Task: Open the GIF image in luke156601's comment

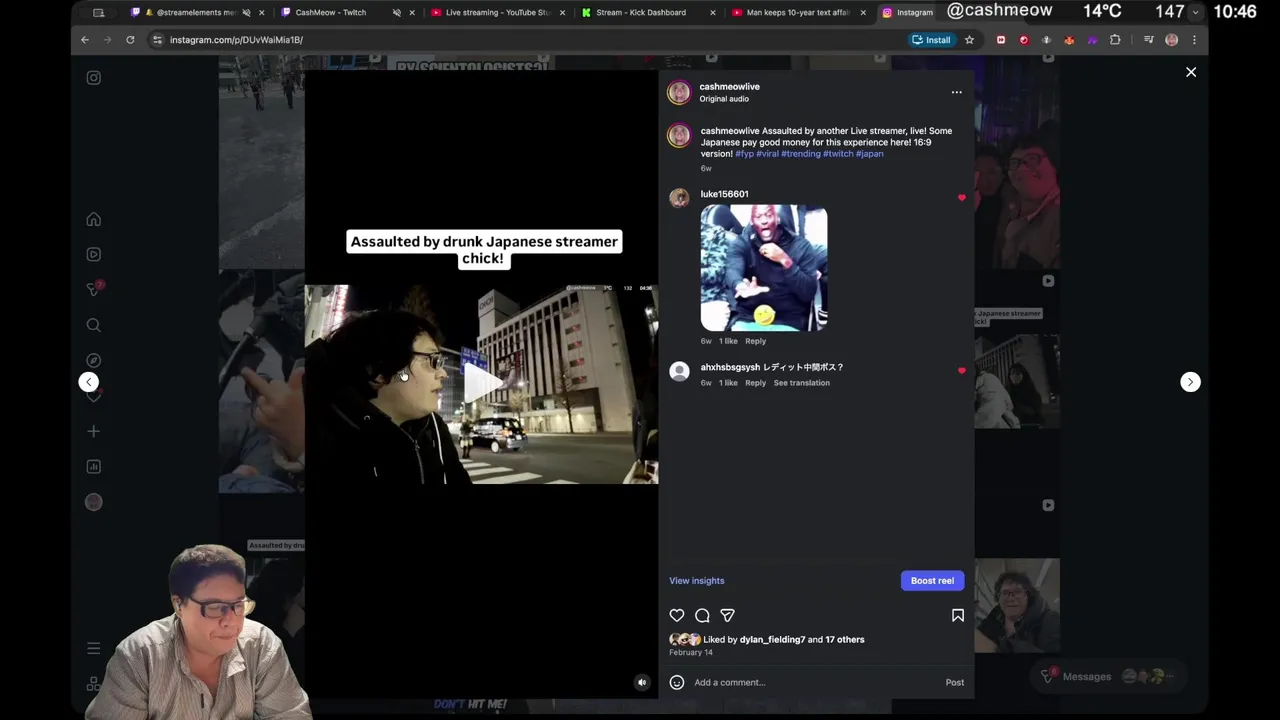Action: tap(764, 268)
